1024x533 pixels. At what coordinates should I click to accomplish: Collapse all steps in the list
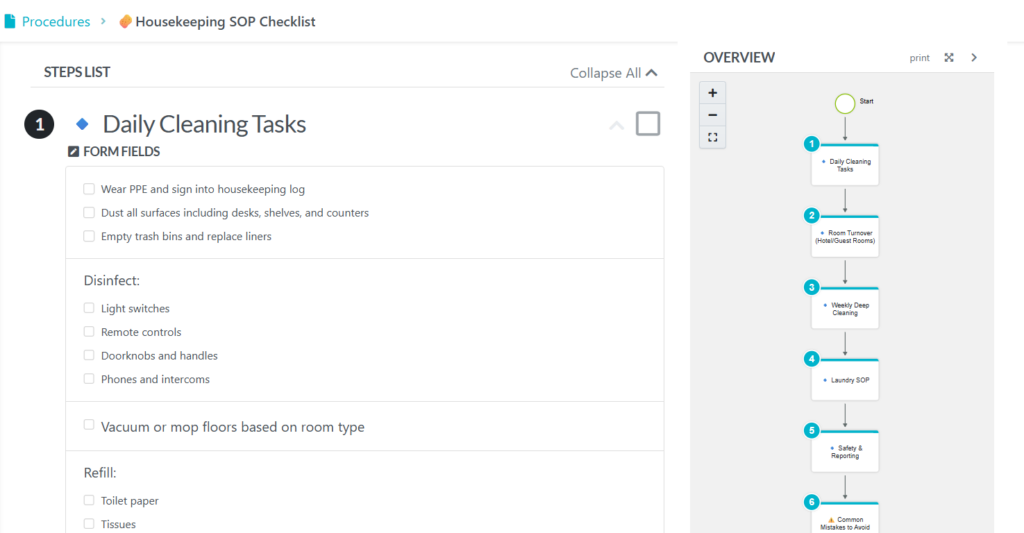coord(613,73)
